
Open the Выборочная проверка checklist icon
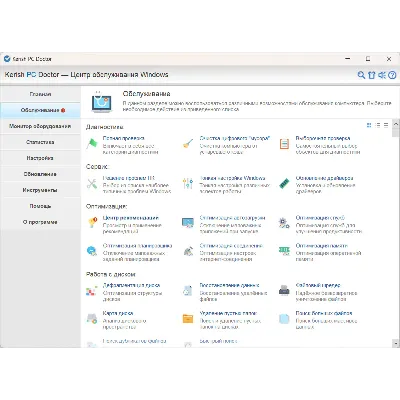[284, 144]
